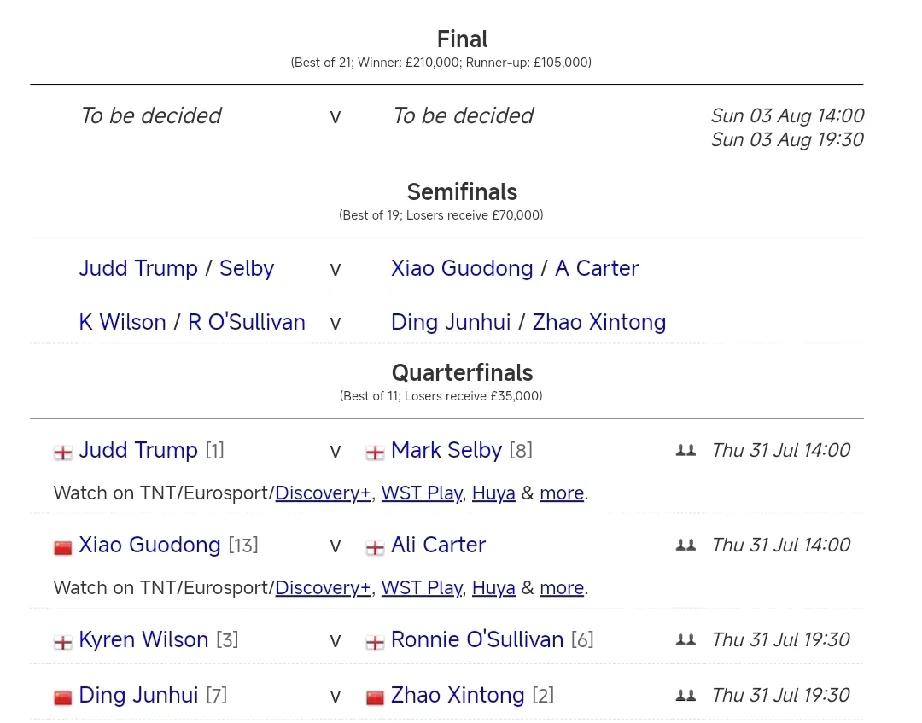Click WST Play link under Xiao match

[x=423, y=588]
